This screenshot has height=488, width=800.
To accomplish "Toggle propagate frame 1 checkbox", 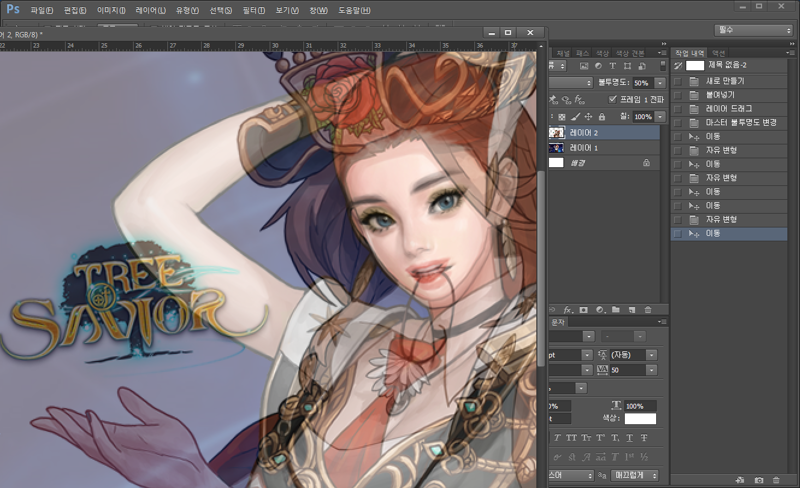I will point(613,99).
